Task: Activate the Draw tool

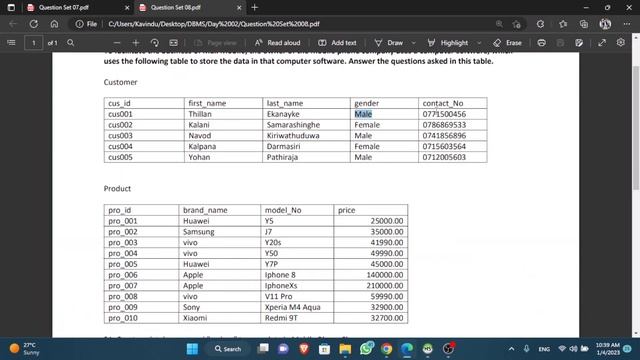Action: pos(389,43)
